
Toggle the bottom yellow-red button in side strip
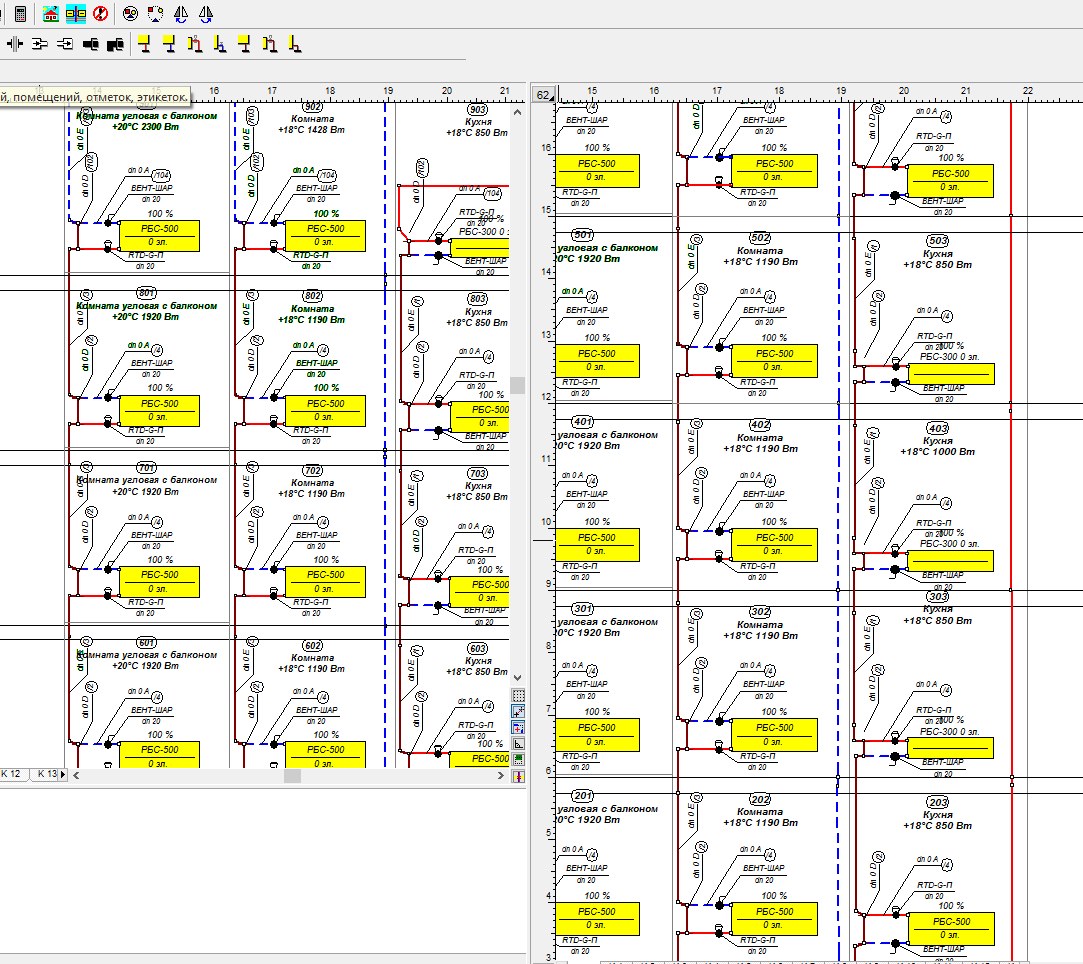click(518, 775)
